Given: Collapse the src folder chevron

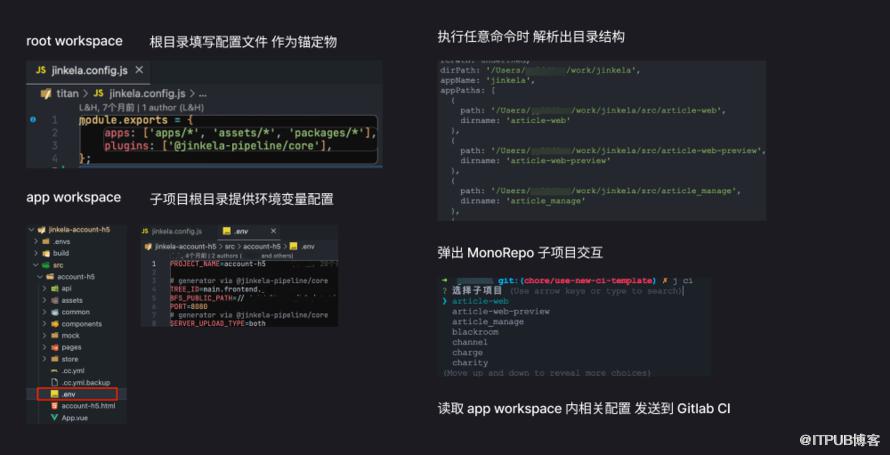Looking at the screenshot, I should 36,266.
